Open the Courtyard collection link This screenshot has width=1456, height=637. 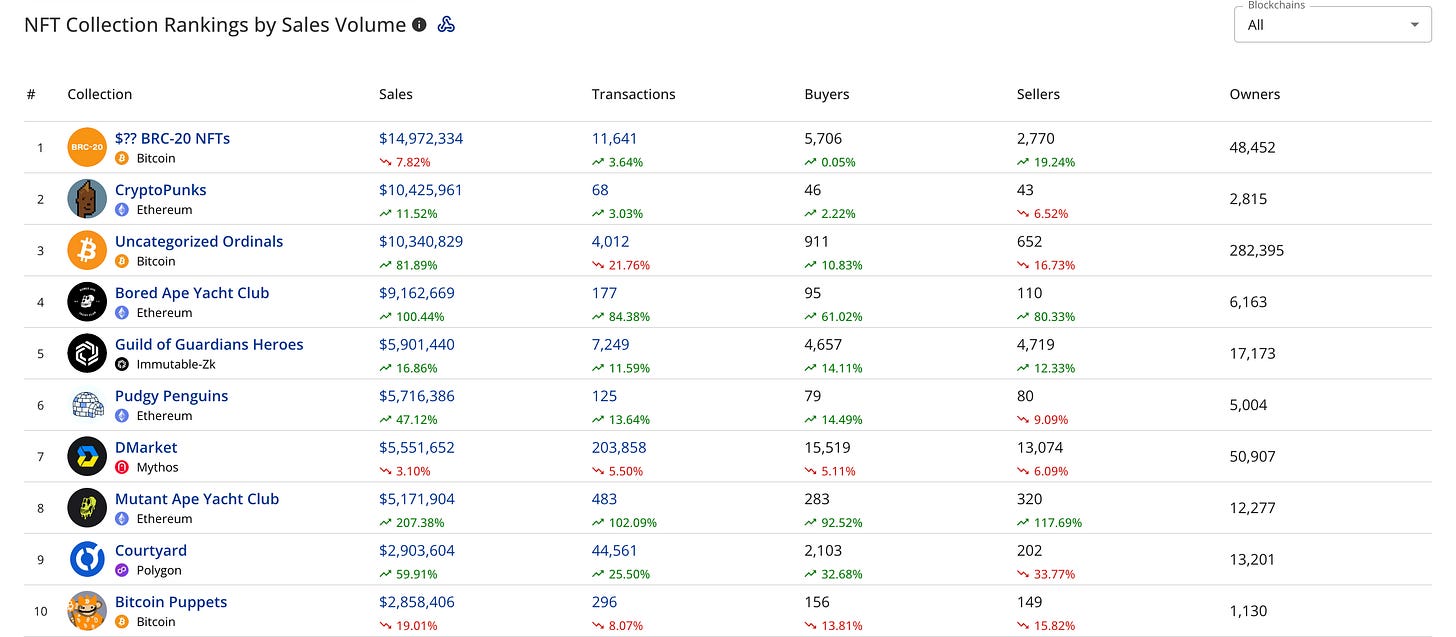[x=151, y=550]
